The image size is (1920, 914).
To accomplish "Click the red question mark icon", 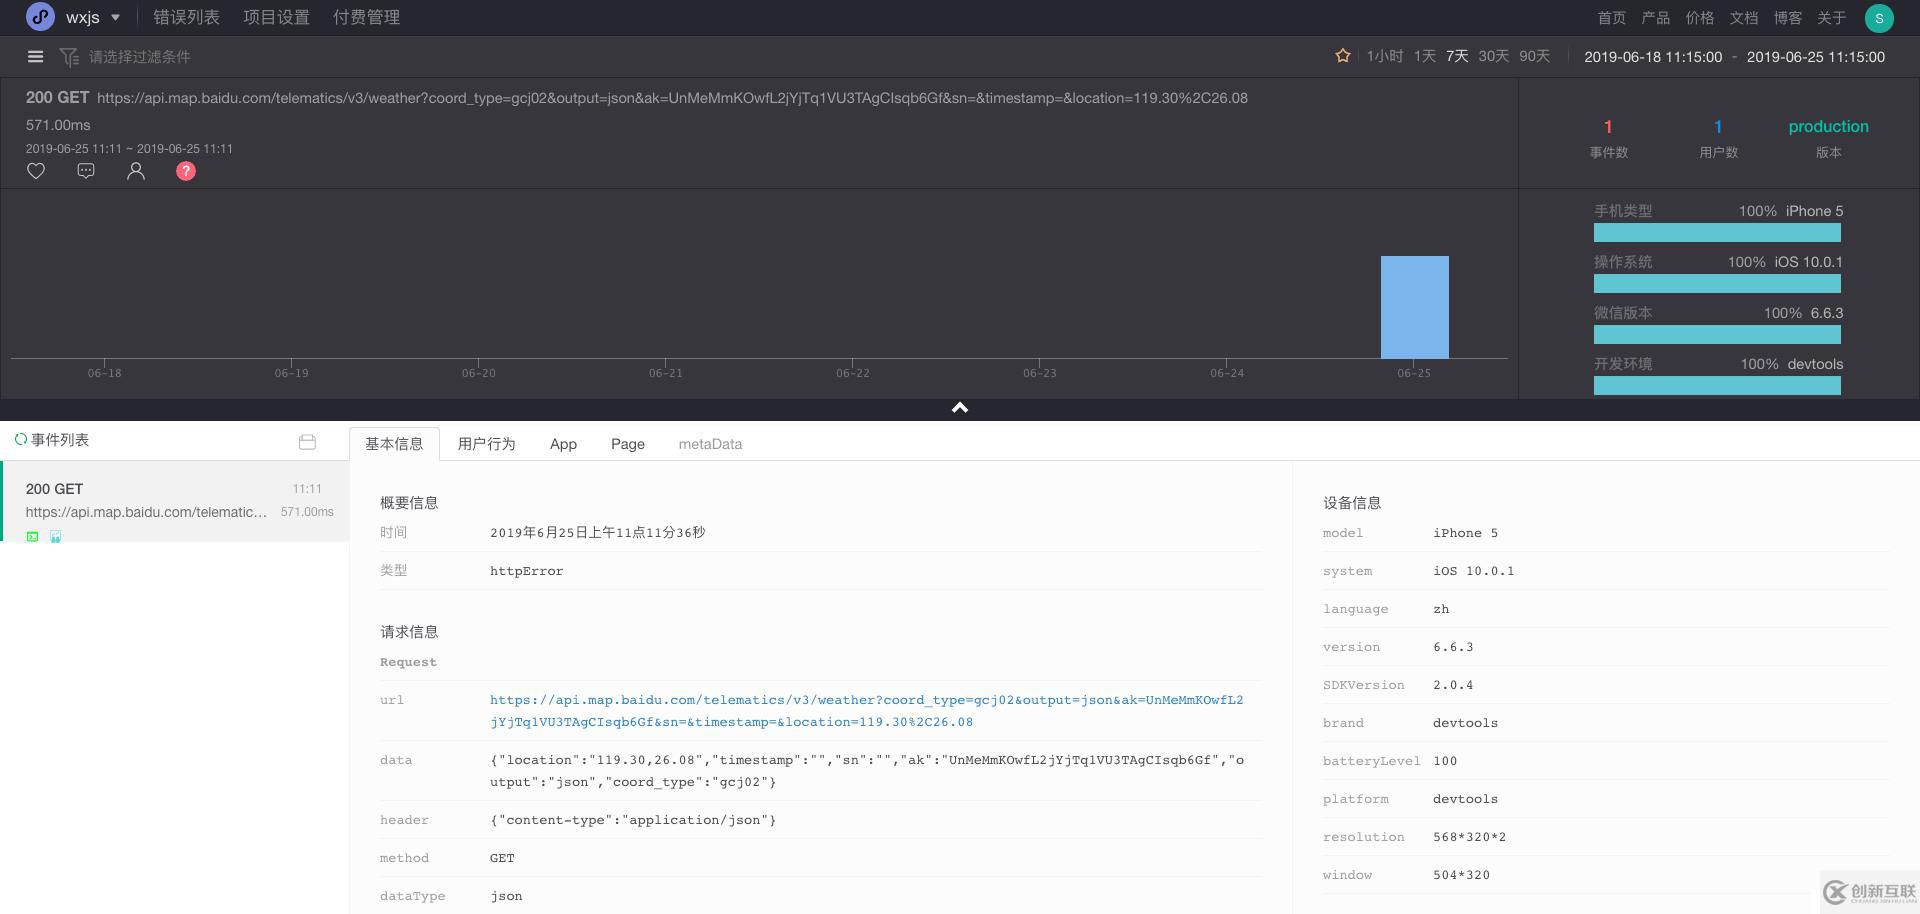I will (x=186, y=171).
